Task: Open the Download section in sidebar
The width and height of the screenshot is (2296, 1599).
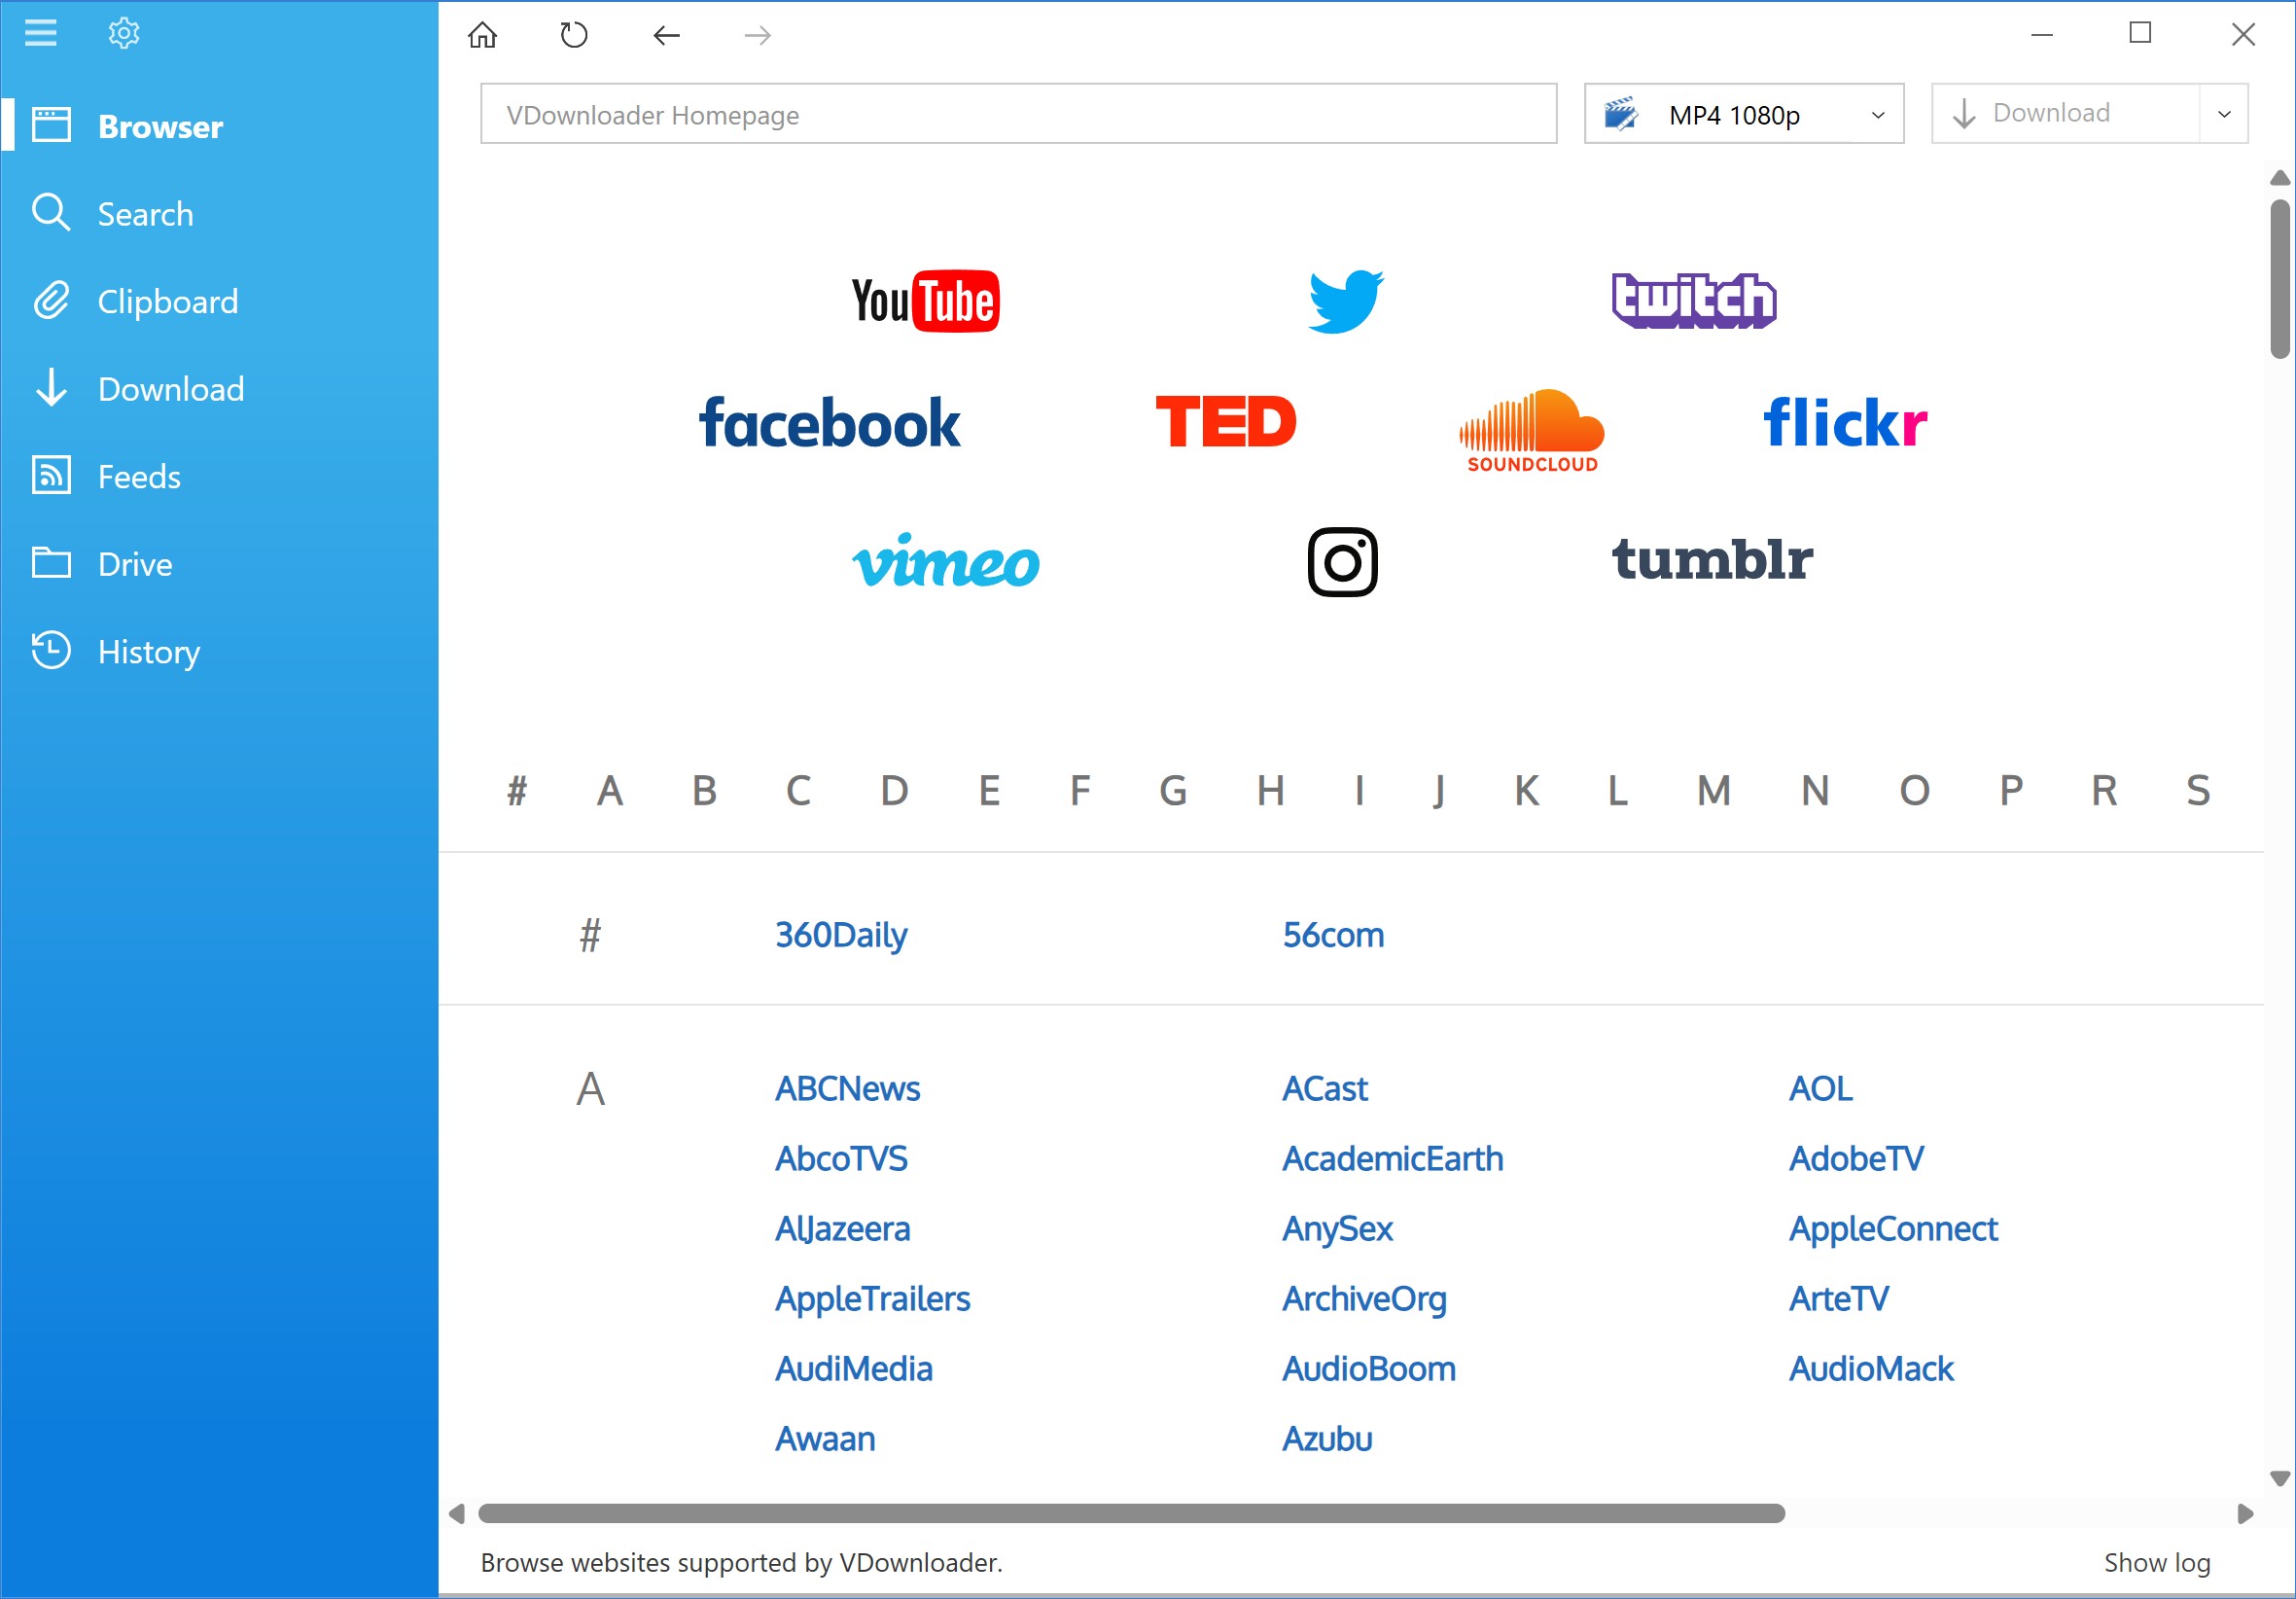Action: click(219, 388)
